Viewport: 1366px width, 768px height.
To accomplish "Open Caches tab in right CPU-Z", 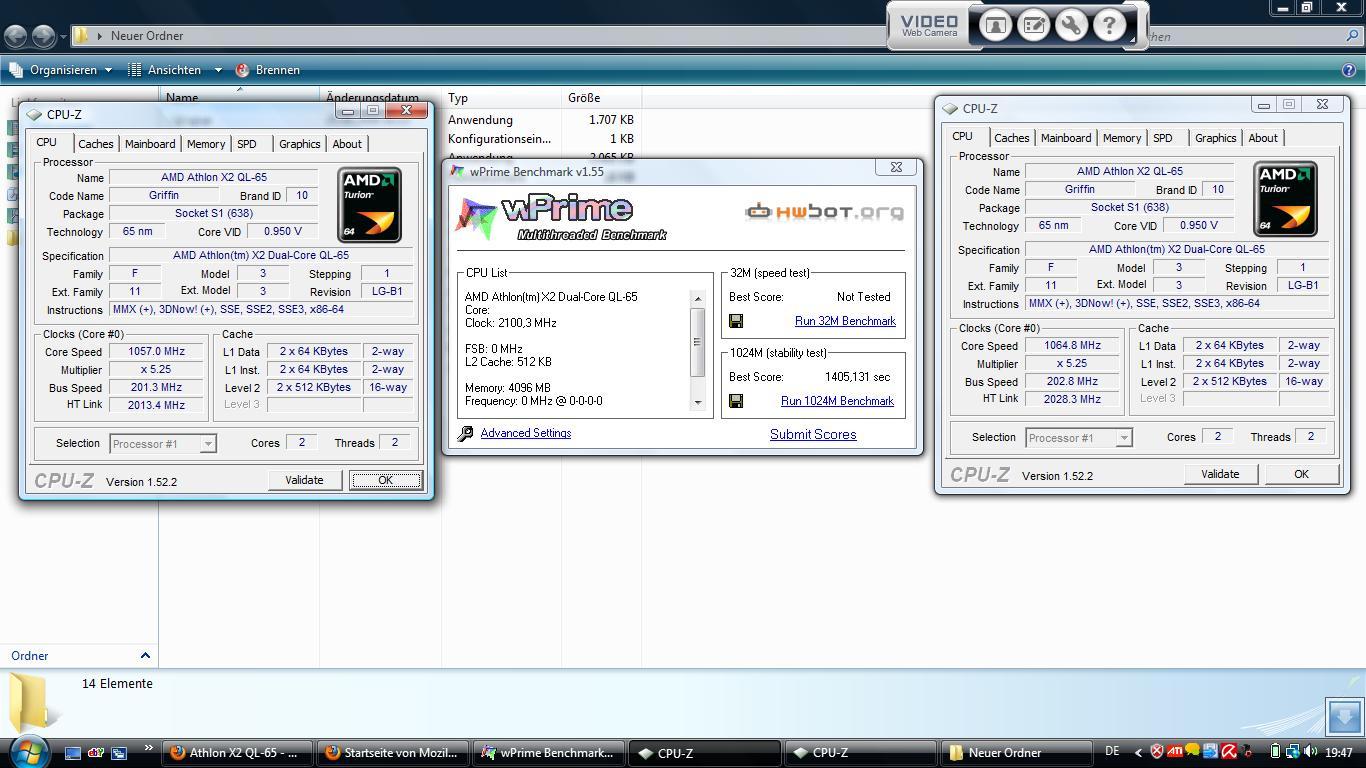I will 1012,138.
